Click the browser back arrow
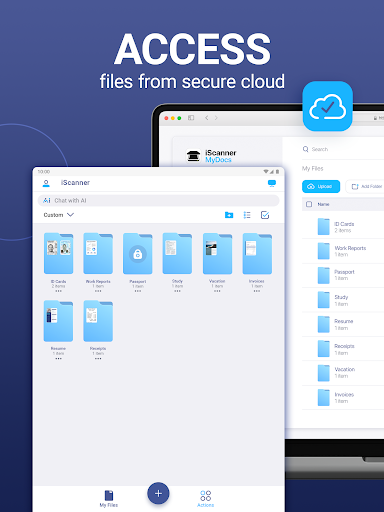 point(207,118)
